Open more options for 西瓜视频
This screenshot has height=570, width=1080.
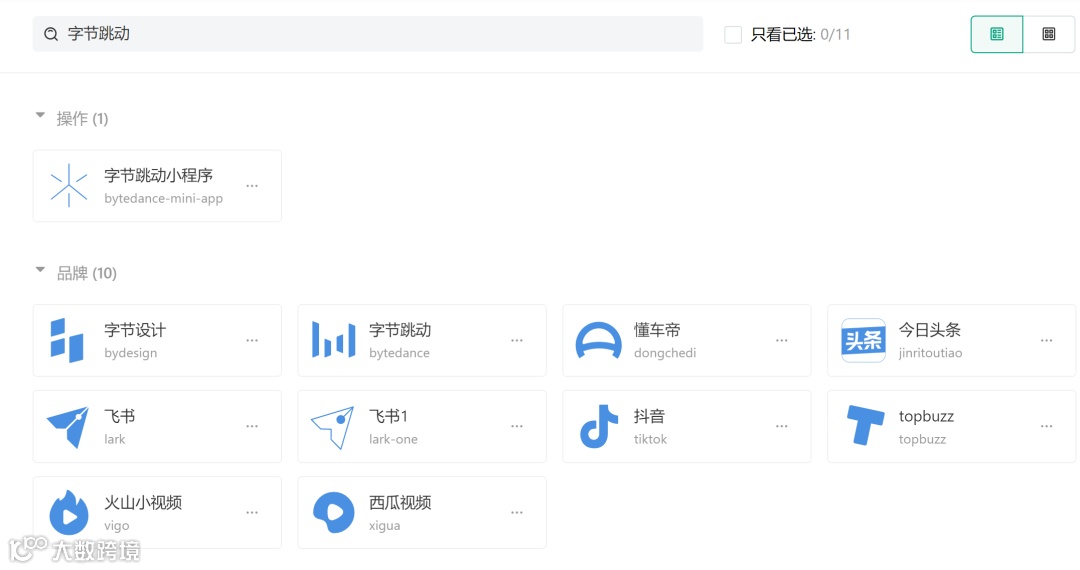click(x=517, y=513)
